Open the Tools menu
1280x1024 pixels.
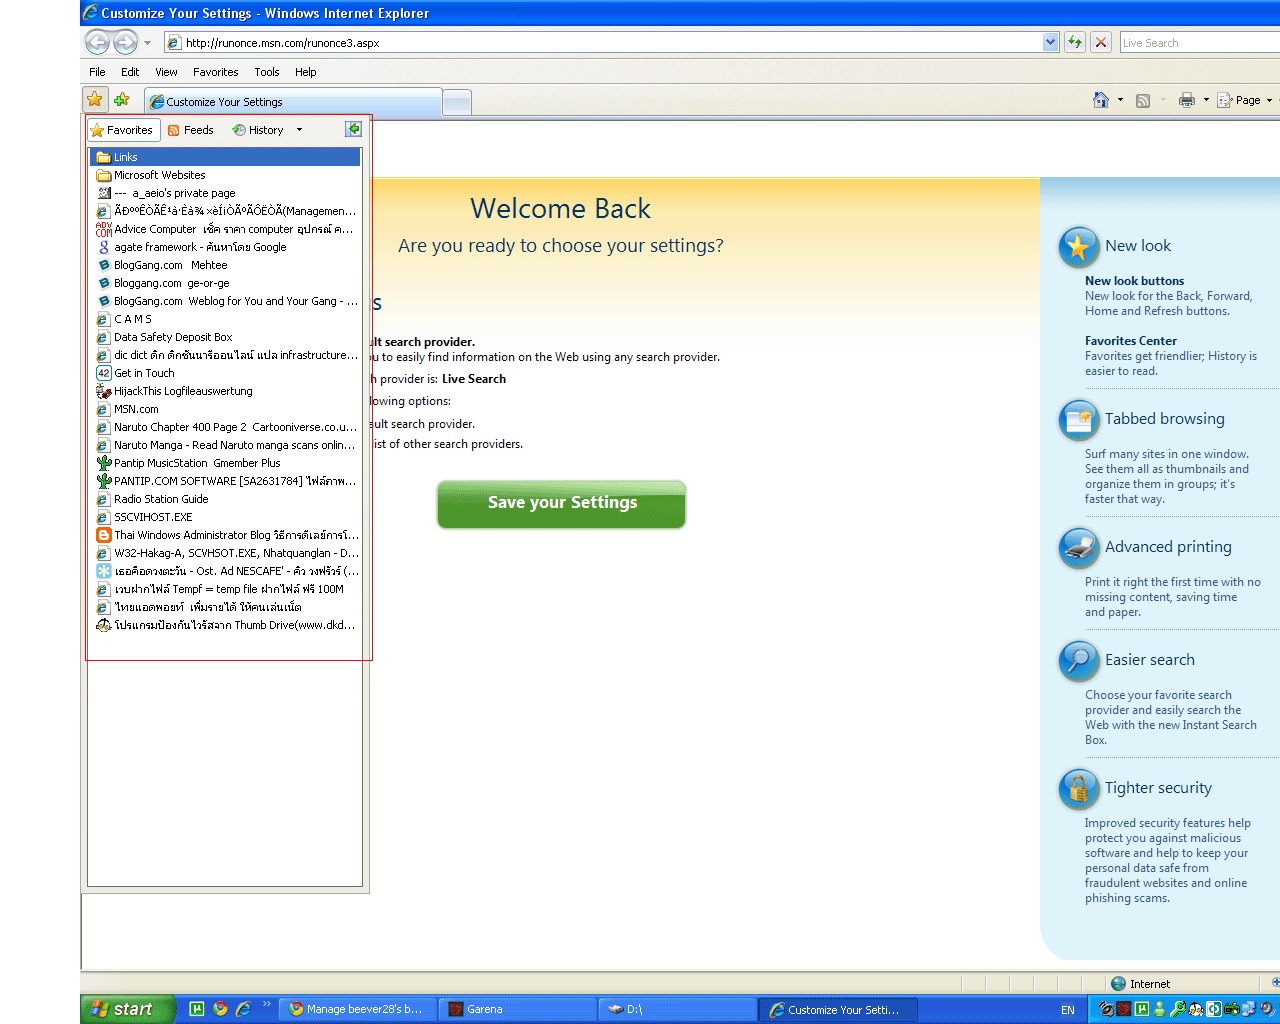coord(267,72)
